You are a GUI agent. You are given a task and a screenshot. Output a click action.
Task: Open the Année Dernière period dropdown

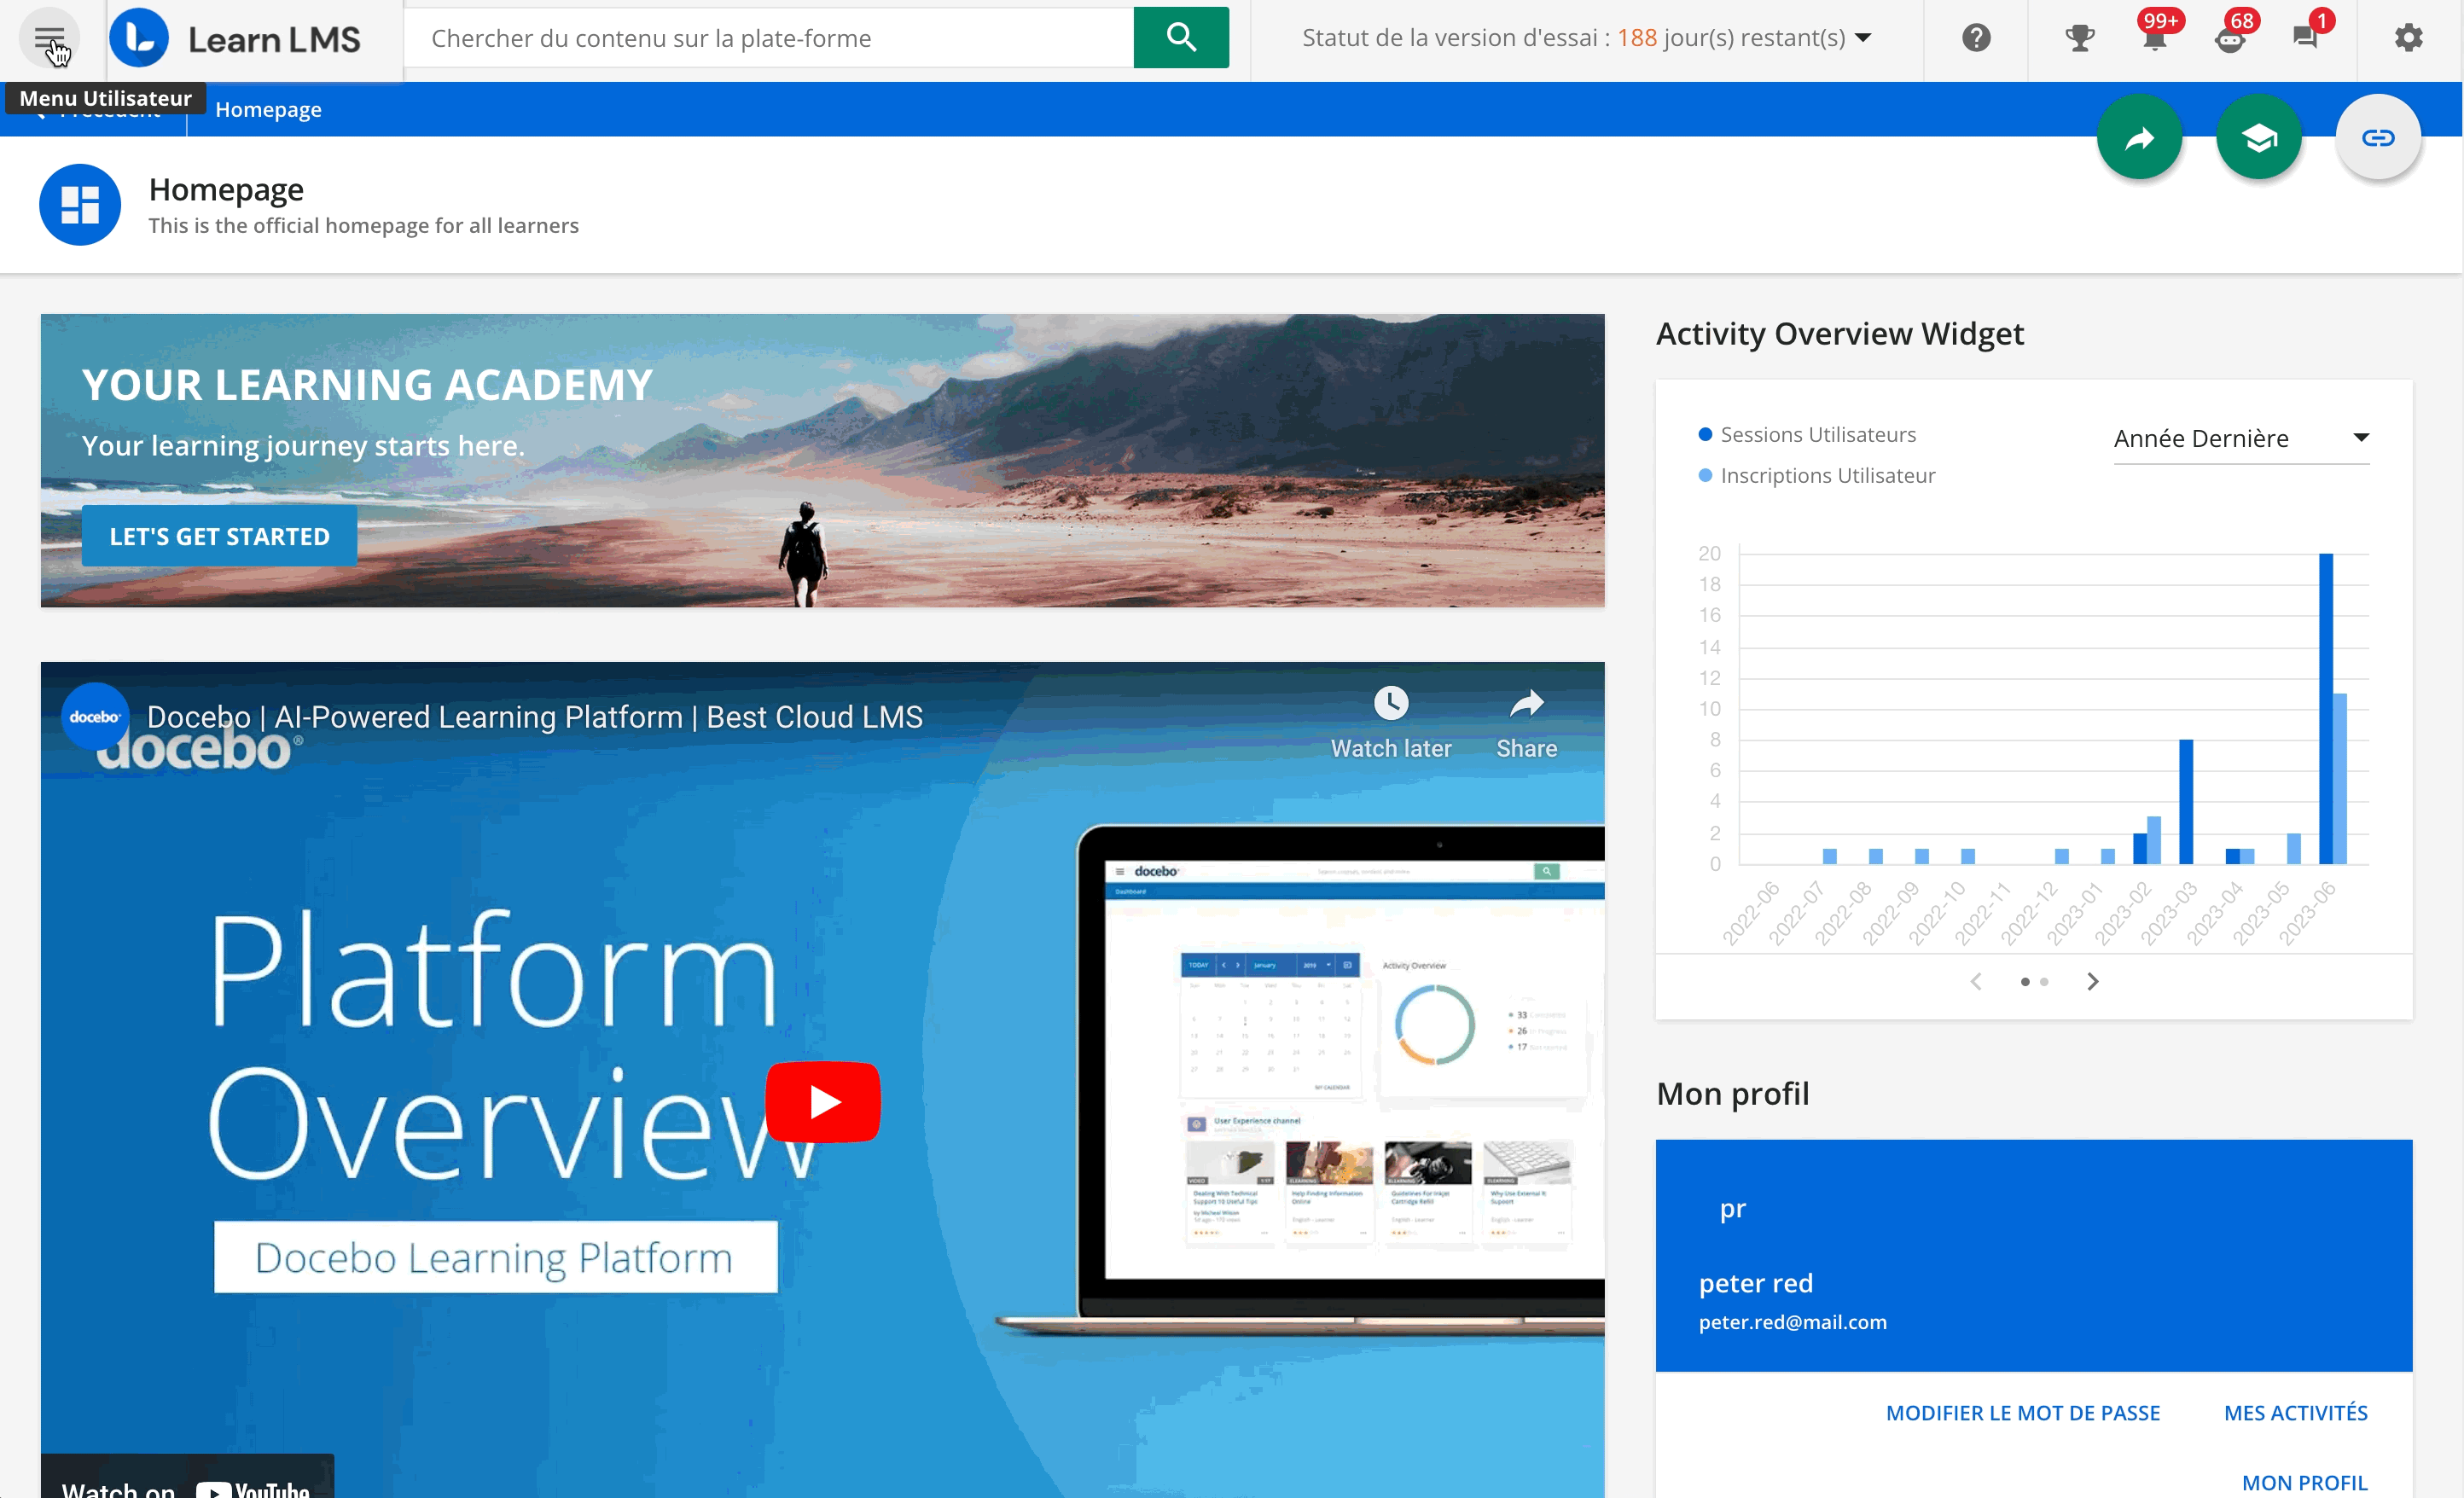click(2240, 439)
